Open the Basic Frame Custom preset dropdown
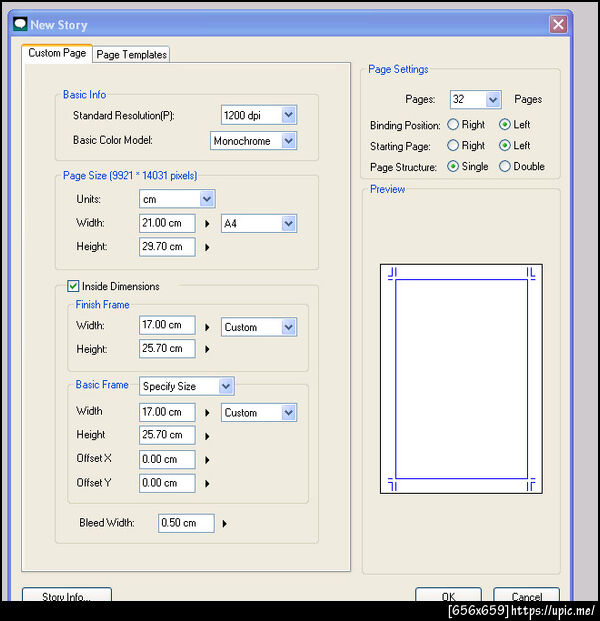This screenshot has height=621, width=600. 259,413
